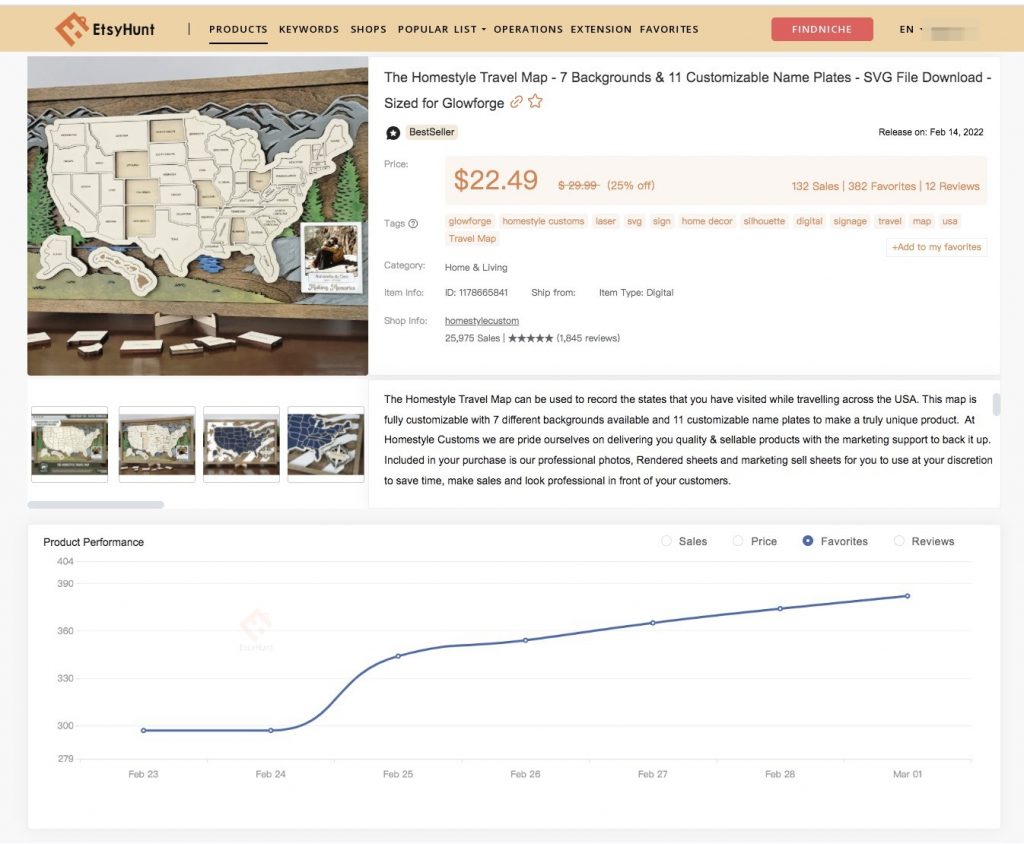Click the EtsyHunt logo icon

(x=72, y=28)
